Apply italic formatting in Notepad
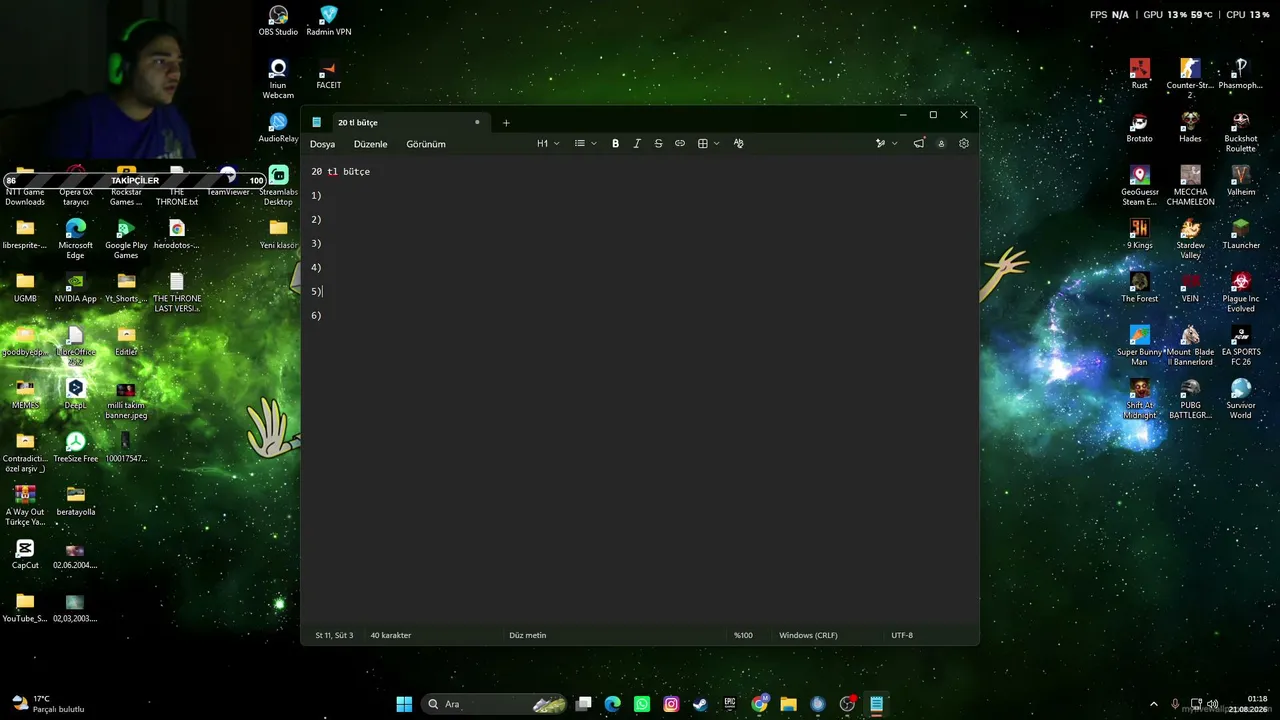 coord(637,143)
